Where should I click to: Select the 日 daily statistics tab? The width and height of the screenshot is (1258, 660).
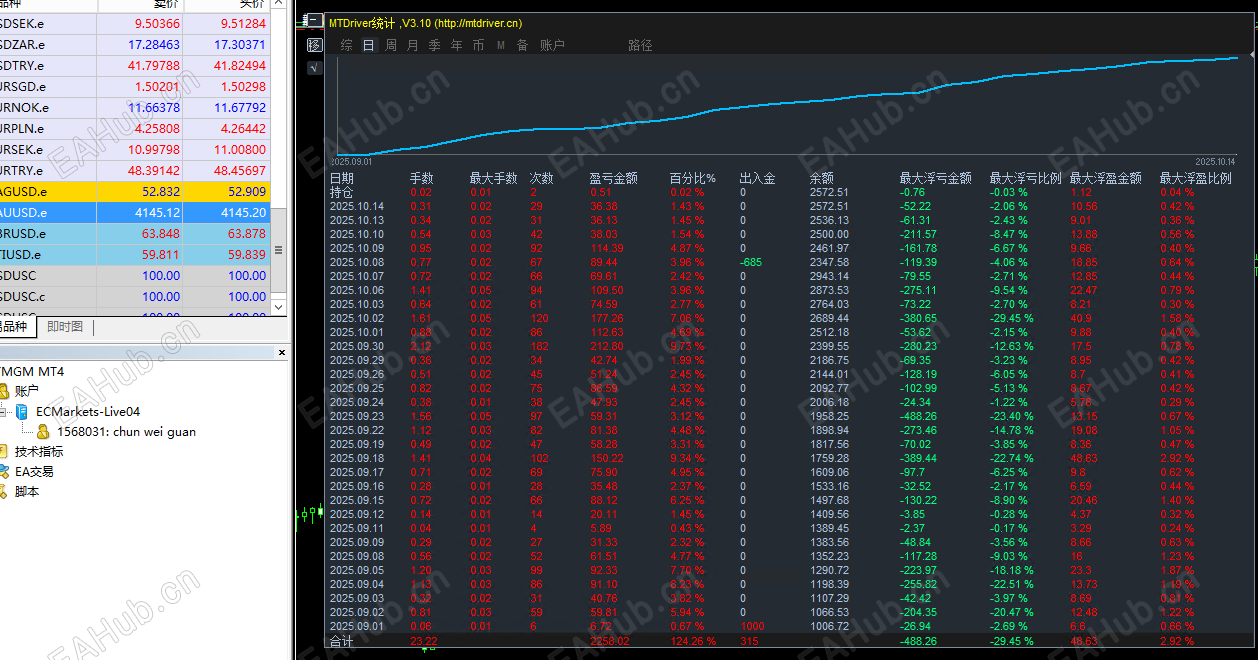click(x=368, y=44)
